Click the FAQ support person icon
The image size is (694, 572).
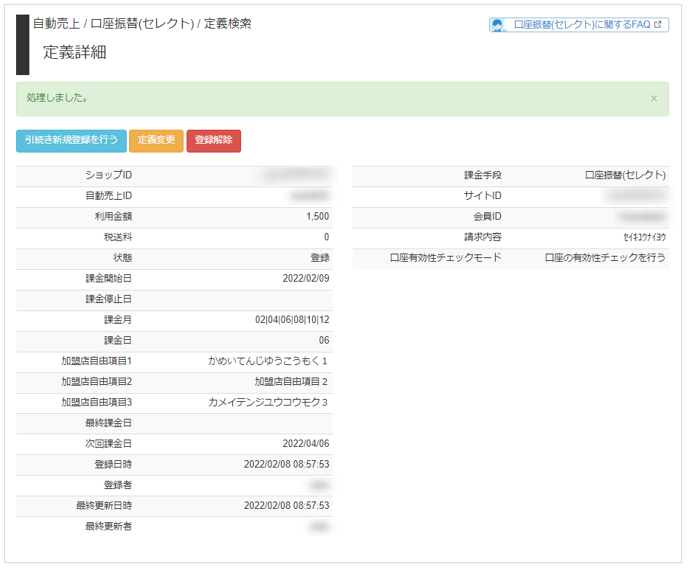[x=498, y=25]
